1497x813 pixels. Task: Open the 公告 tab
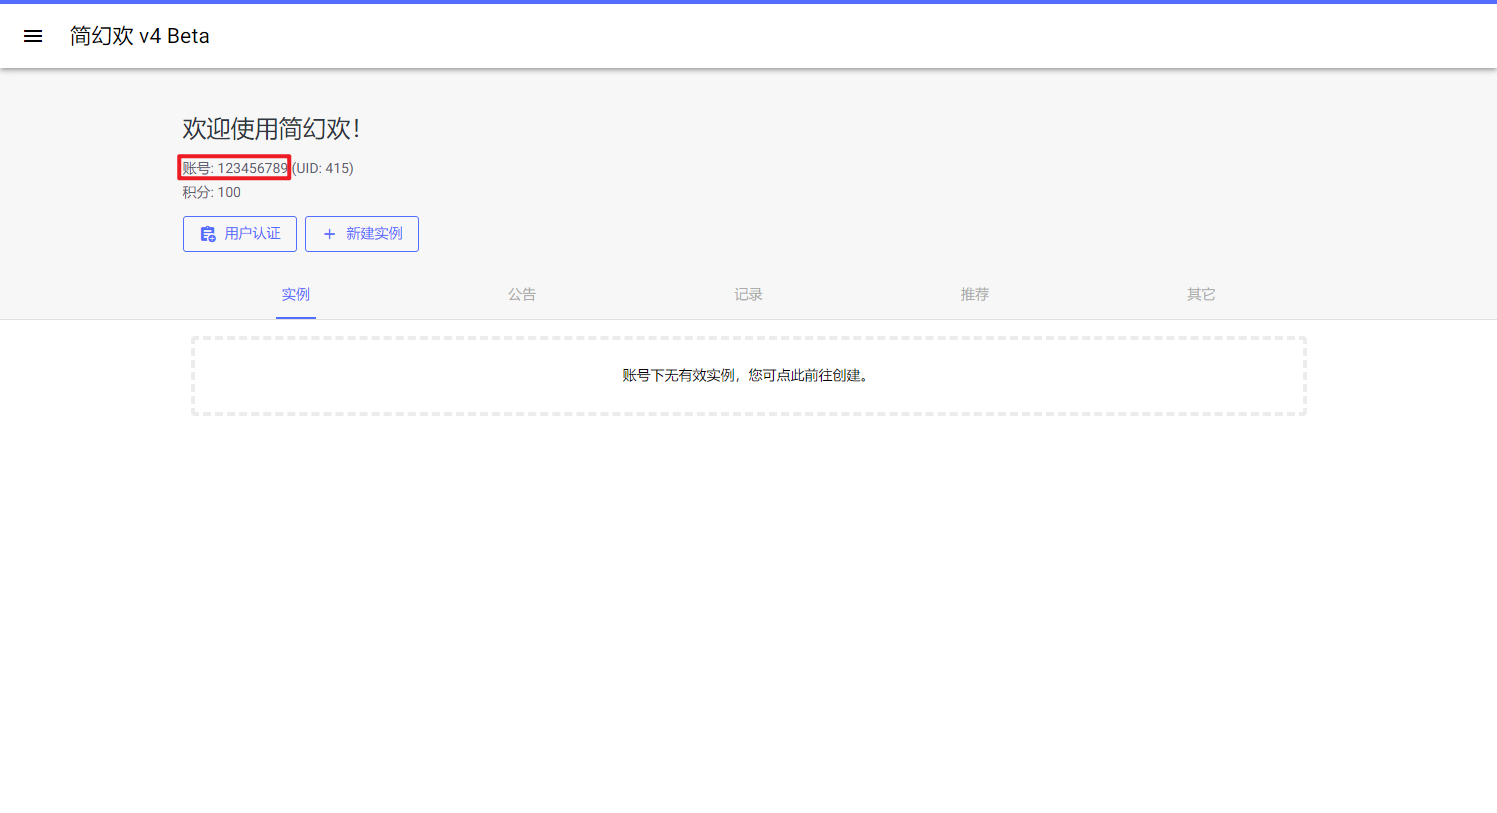[x=522, y=294]
